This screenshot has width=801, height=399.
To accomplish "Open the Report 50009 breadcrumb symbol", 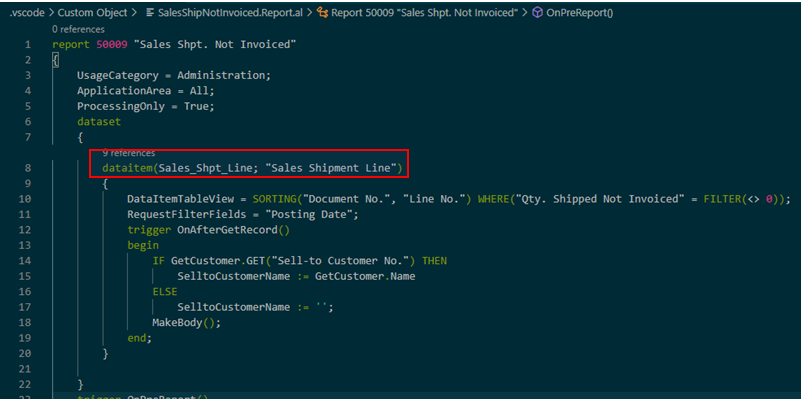I will point(425,13).
